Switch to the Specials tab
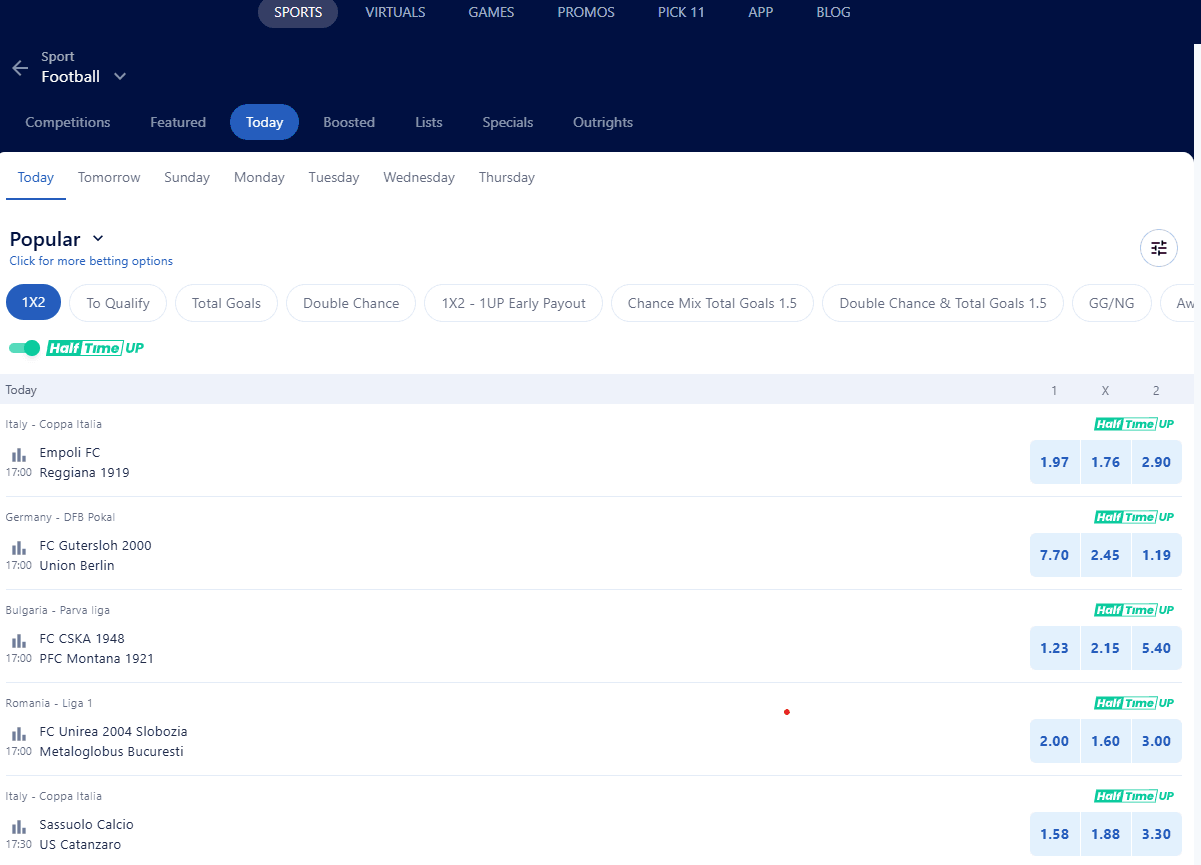Screen dimensions: 1201x865 [x=508, y=122]
